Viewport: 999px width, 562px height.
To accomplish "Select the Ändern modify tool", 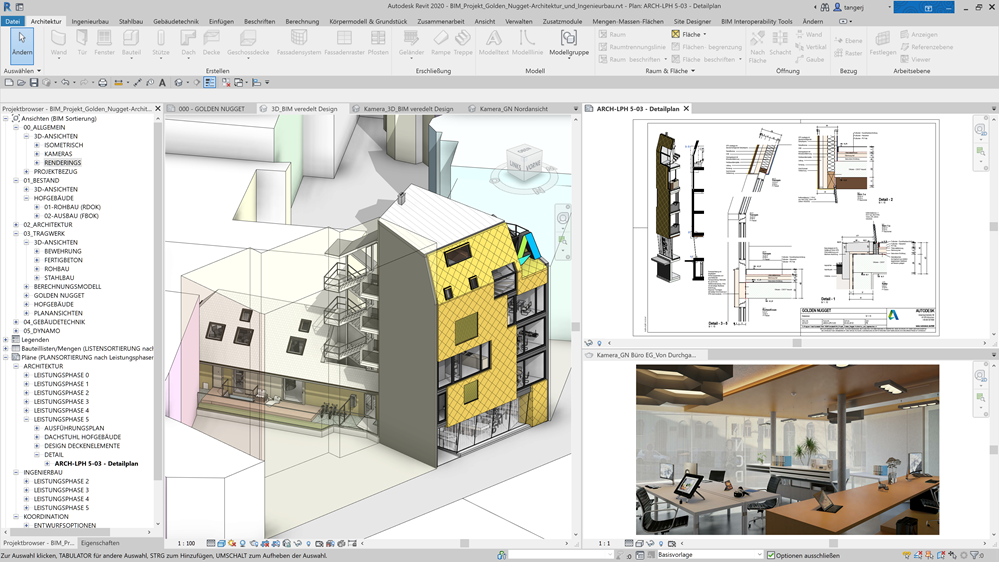I will point(22,44).
